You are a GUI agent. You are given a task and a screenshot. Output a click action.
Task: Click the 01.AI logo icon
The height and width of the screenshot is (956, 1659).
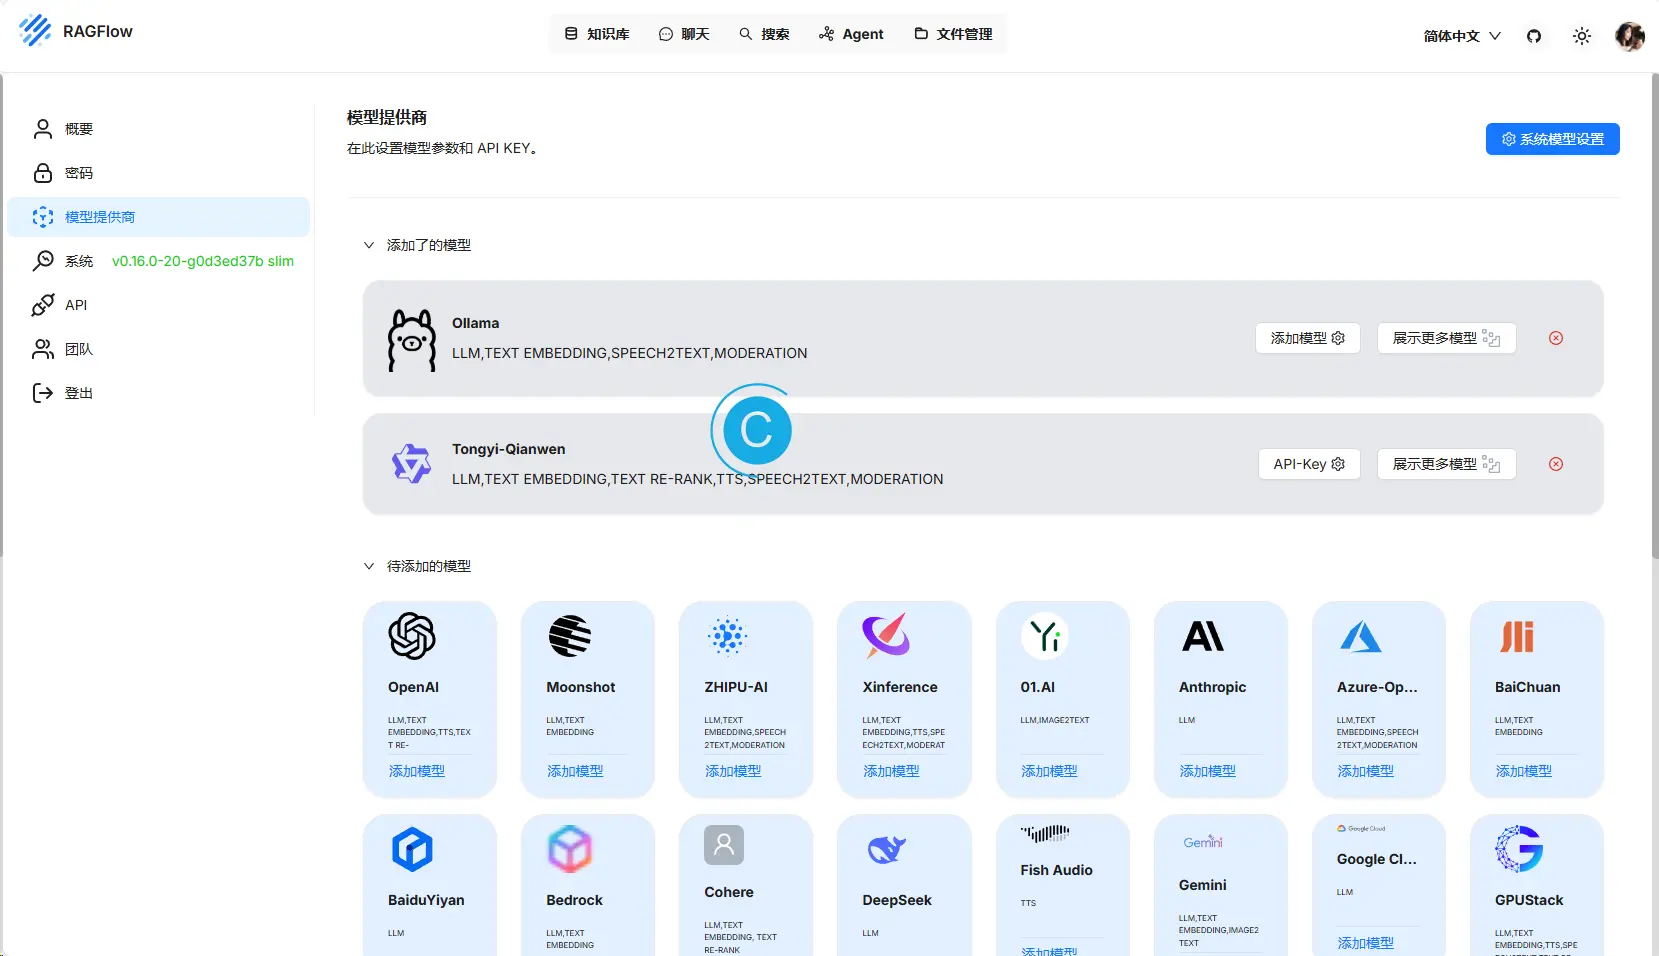tap(1044, 636)
